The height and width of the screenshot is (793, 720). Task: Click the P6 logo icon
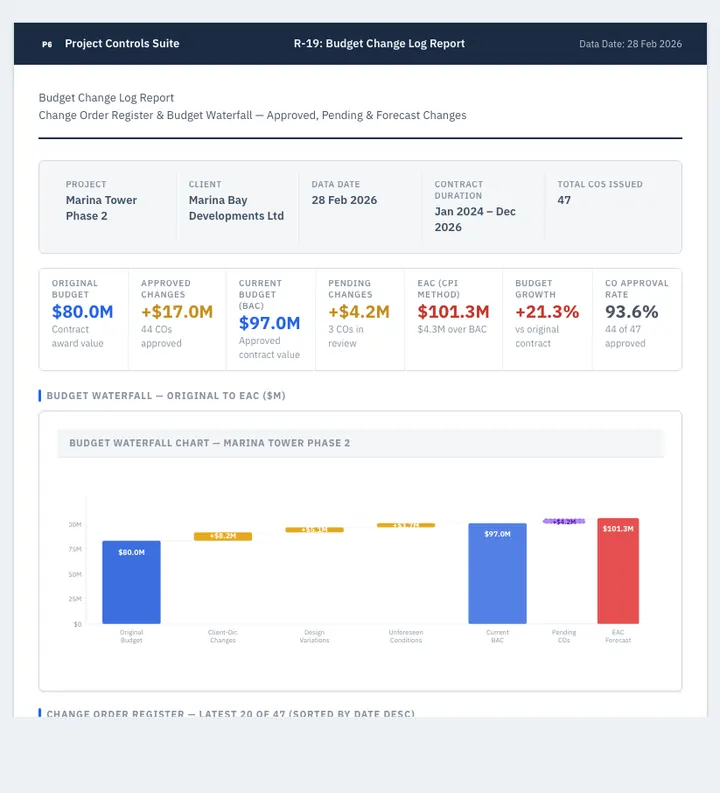coord(47,44)
